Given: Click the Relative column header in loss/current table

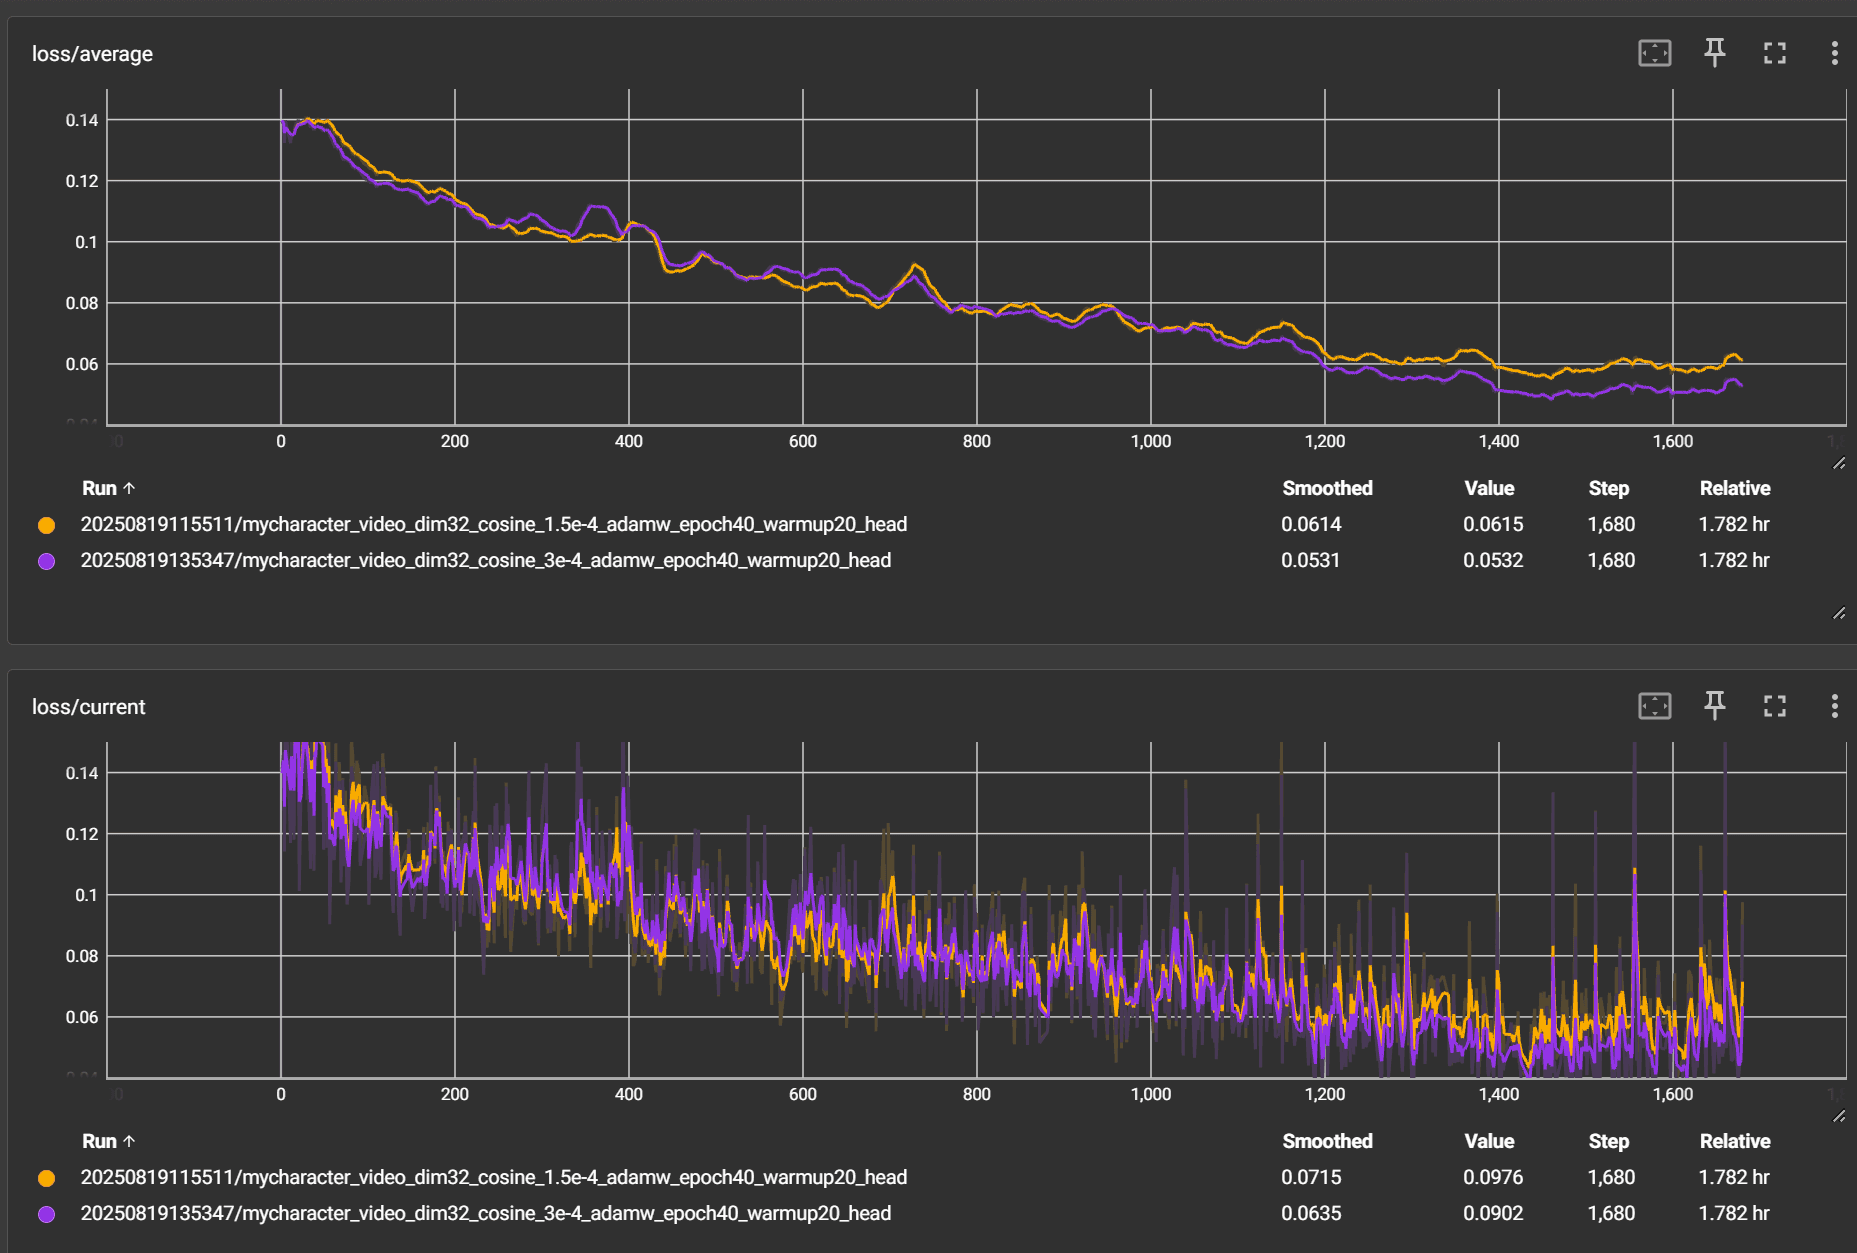Looking at the screenshot, I should tap(1734, 1141).
